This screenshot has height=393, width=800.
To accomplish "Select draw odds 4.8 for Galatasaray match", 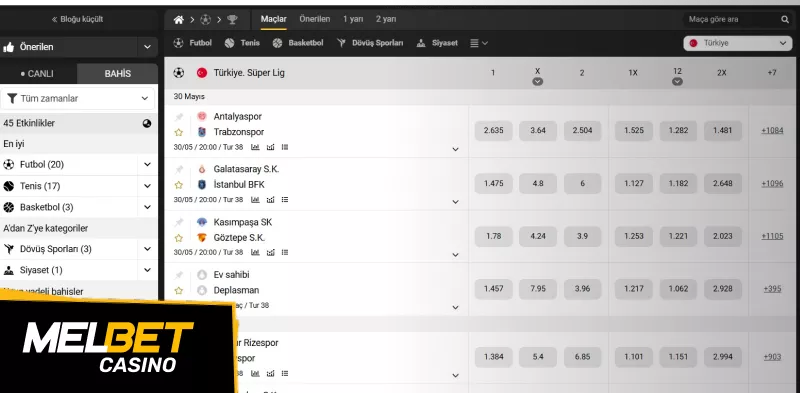I will [x=538, y=183].
